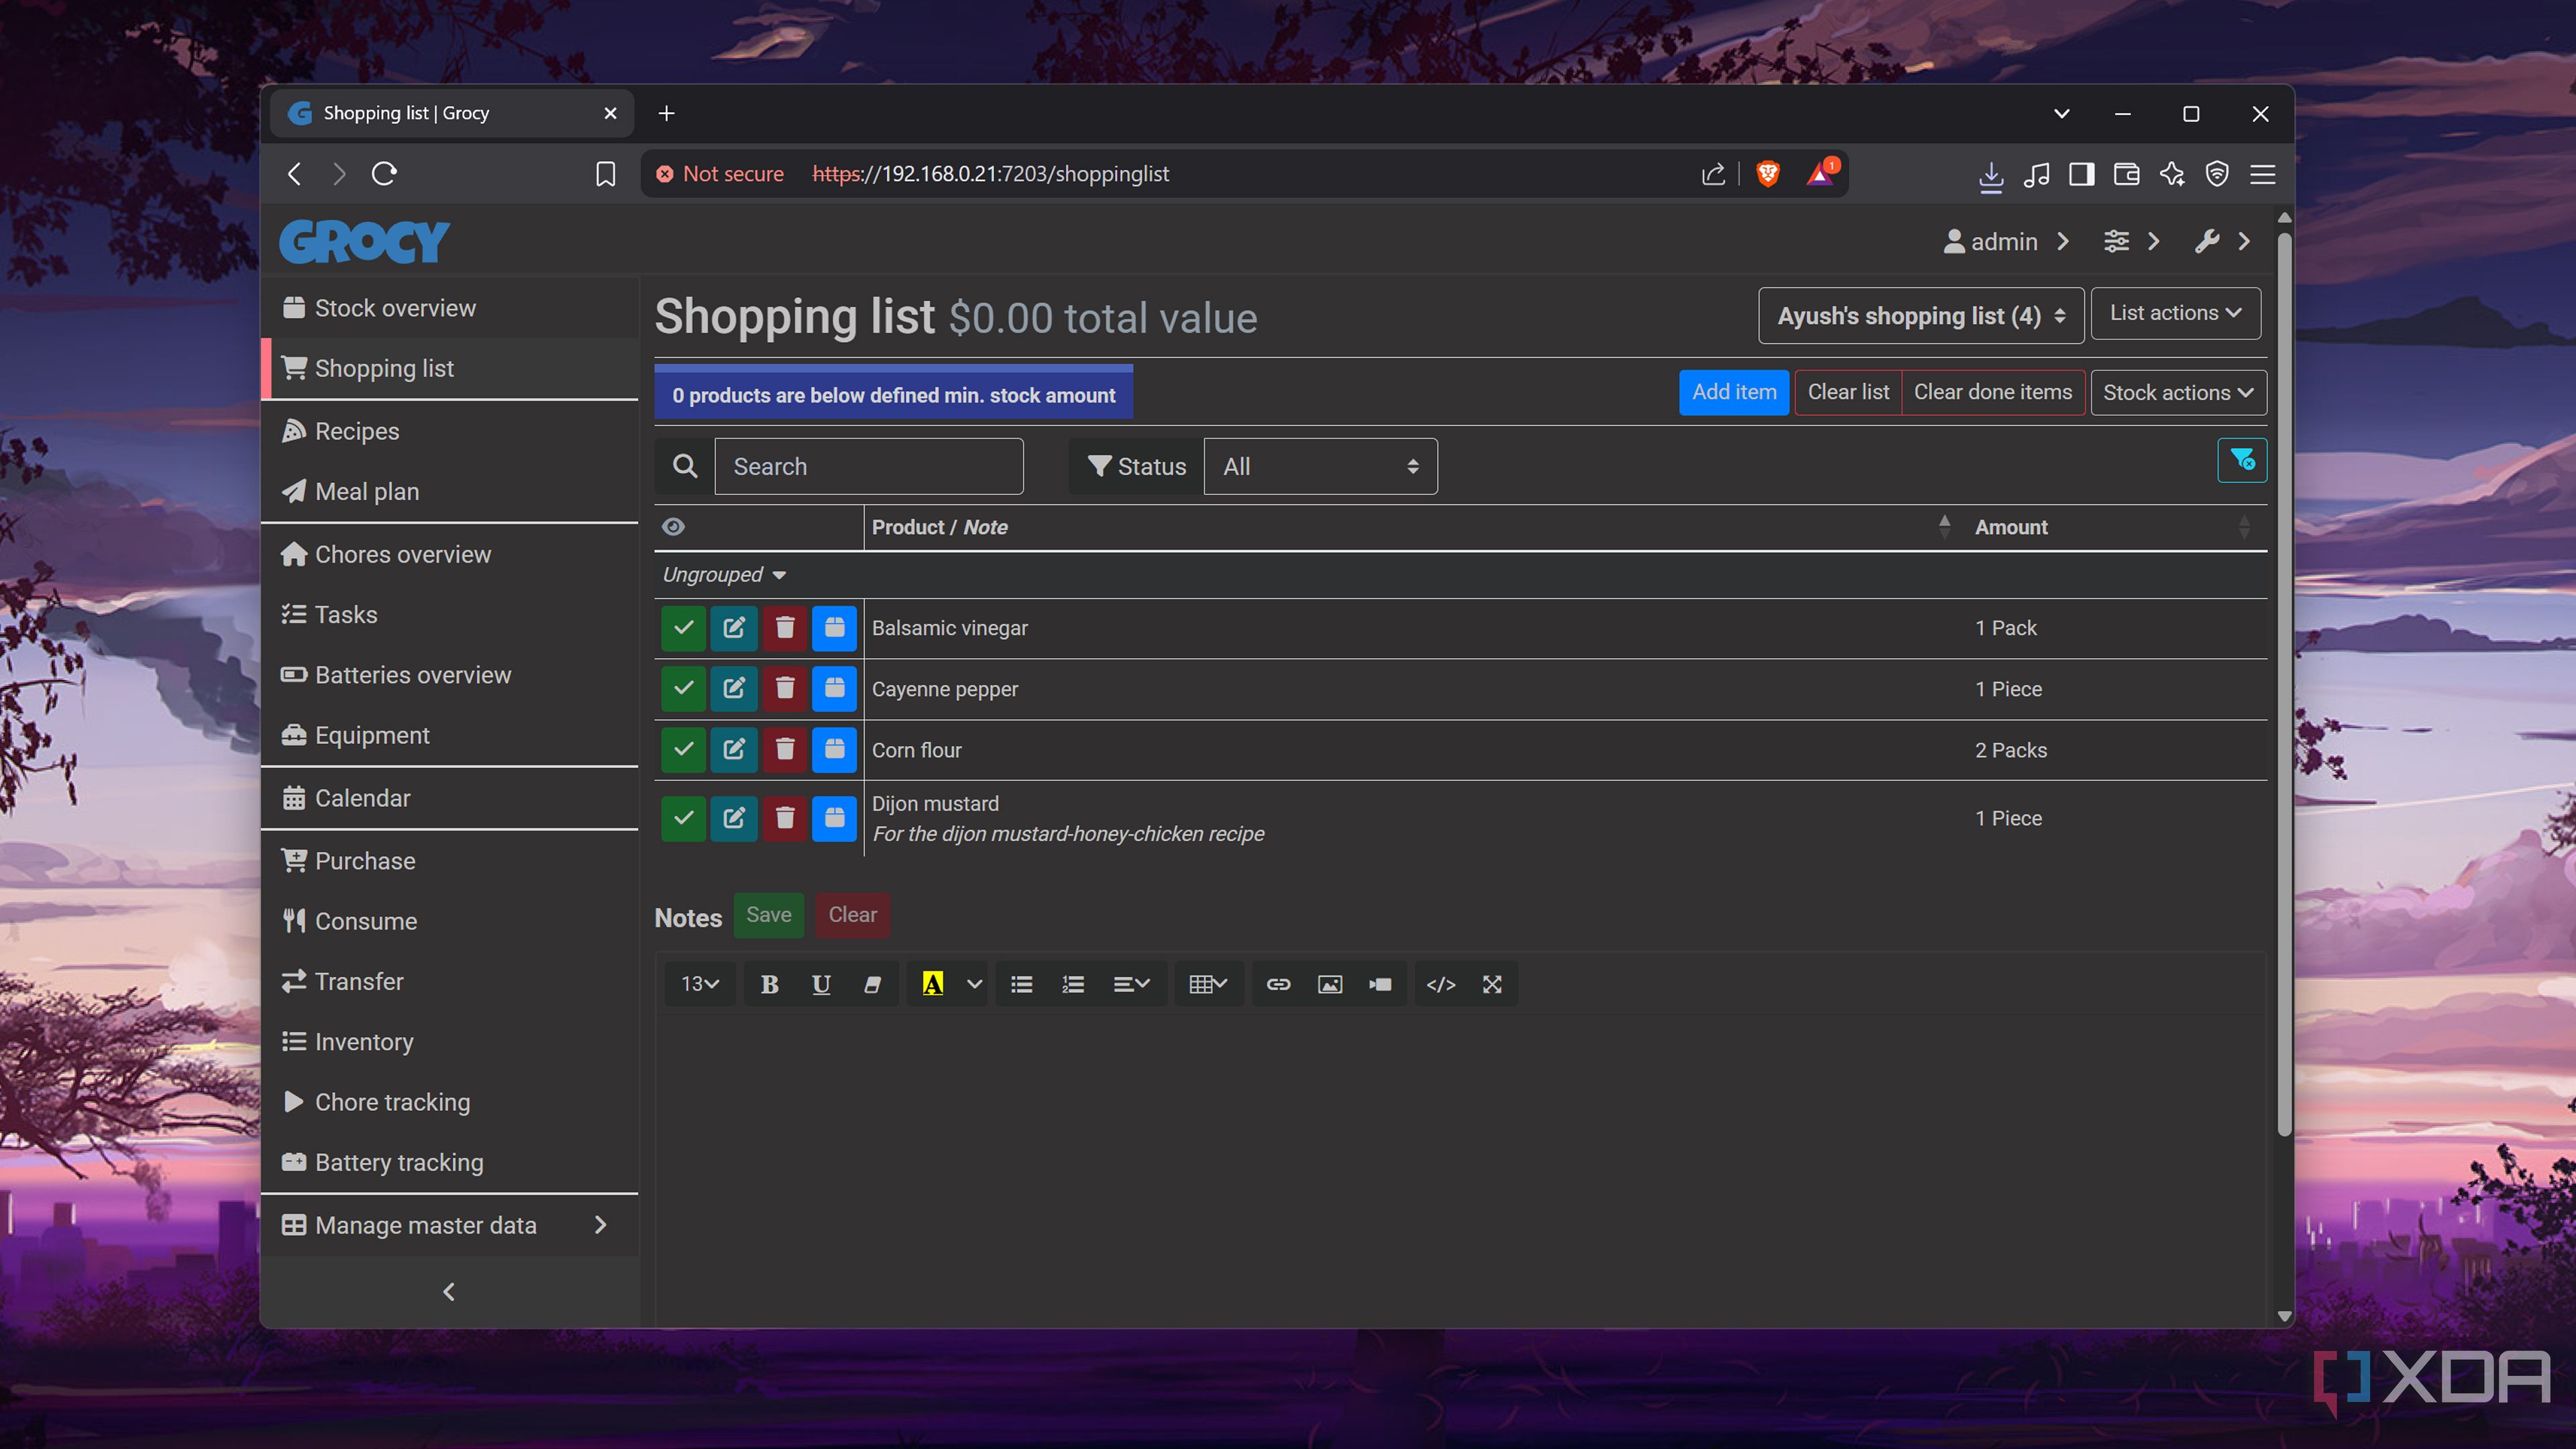Insert link in notes editor
Image resolution: width=2576 pixels, height=1449 pixels.
pyautogui.click(x=1278, y=985)
